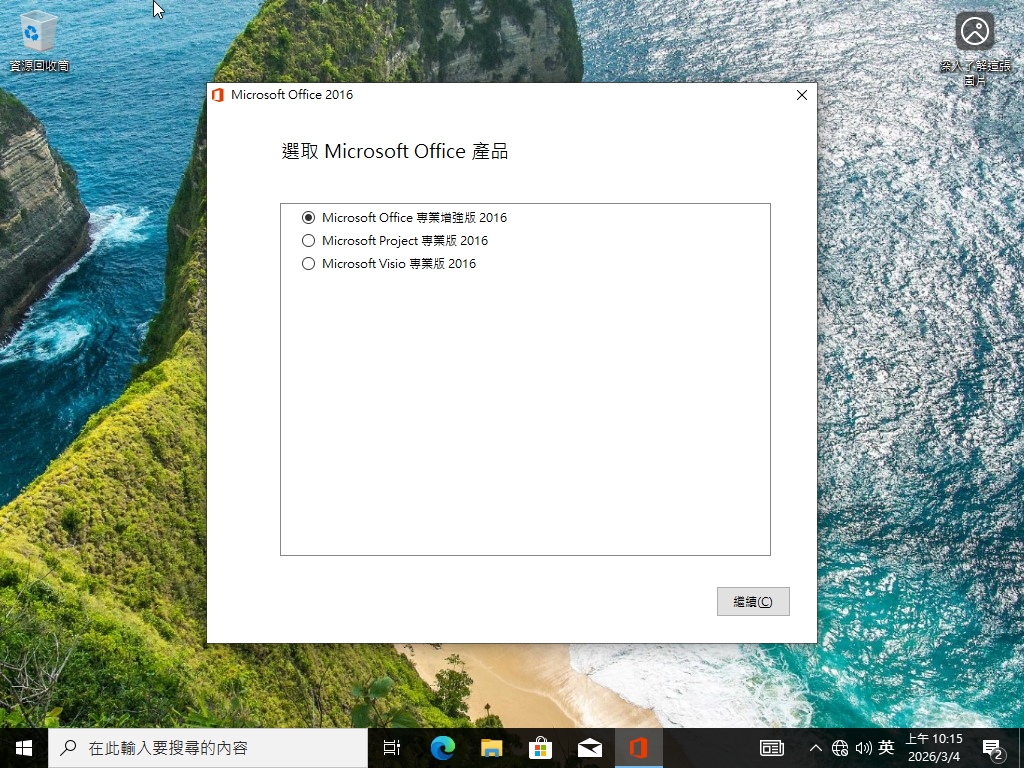Open the news and interests taskbar icon
Image resolution: width=1024 pixels, height=768 pixels.
(772, 748)
